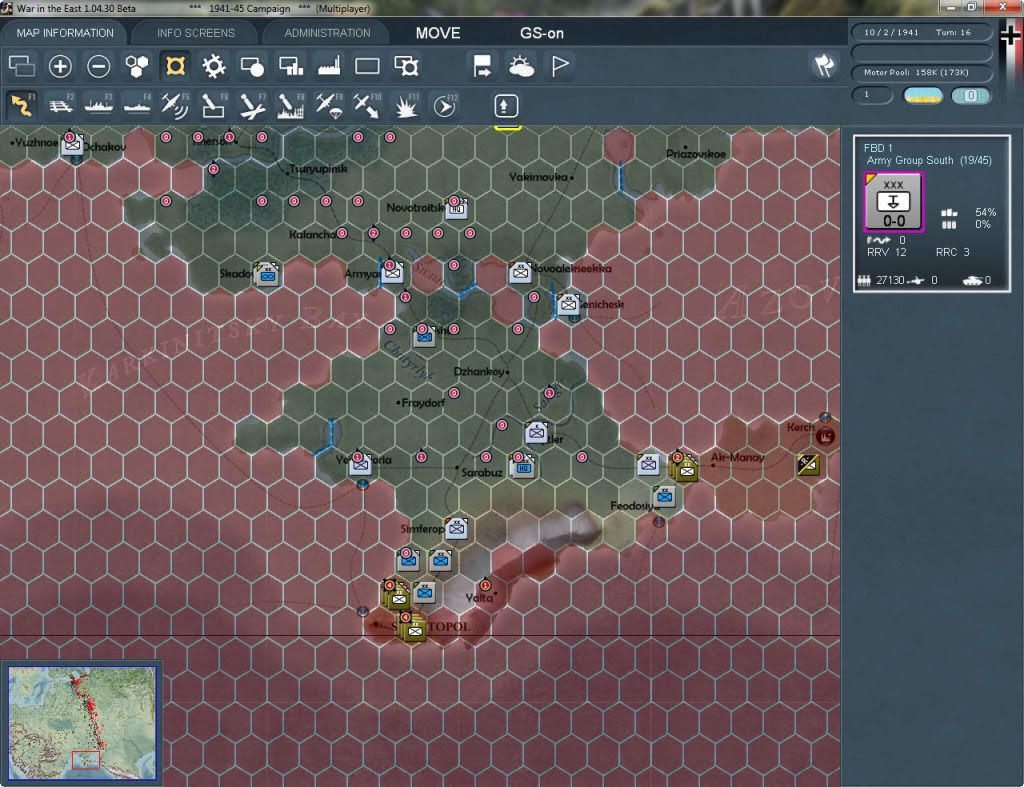The width and height of the screenshot is (1024, 787).
Task: Click the crossed flags end-turn icon
Action: coord(824,65)
